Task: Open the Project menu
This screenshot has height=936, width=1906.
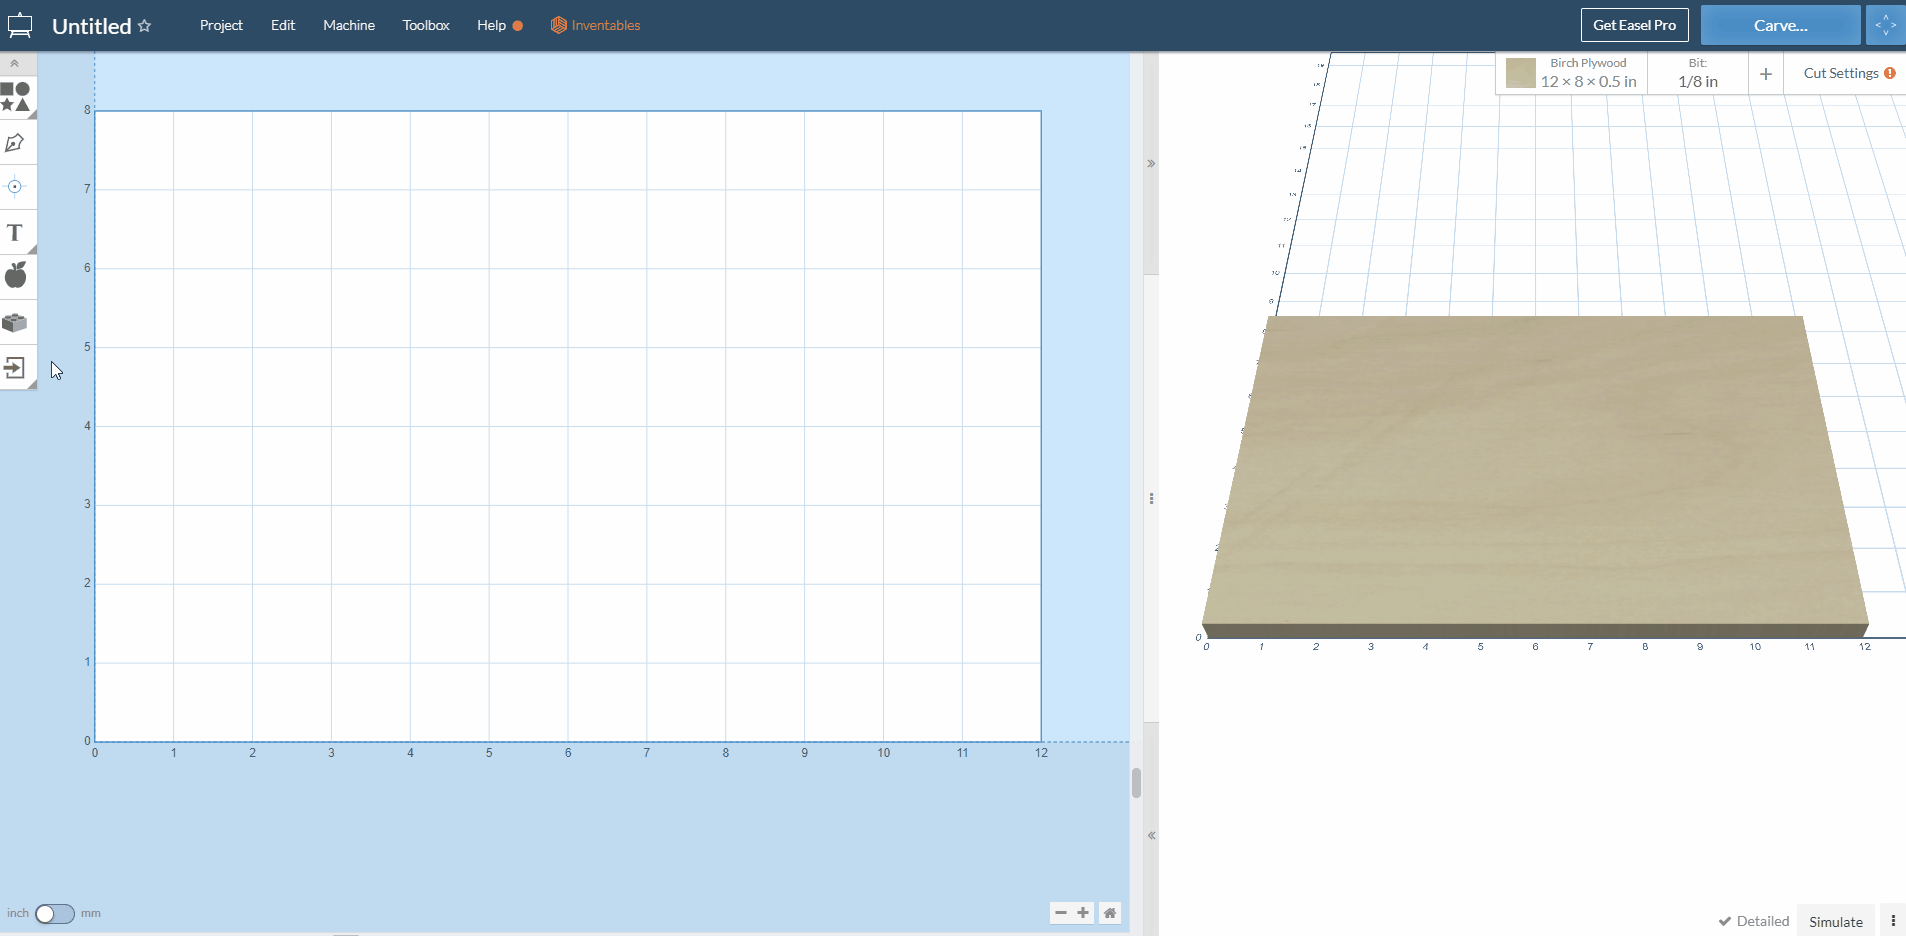Action: pyautogui.click(x=221, y=25)
